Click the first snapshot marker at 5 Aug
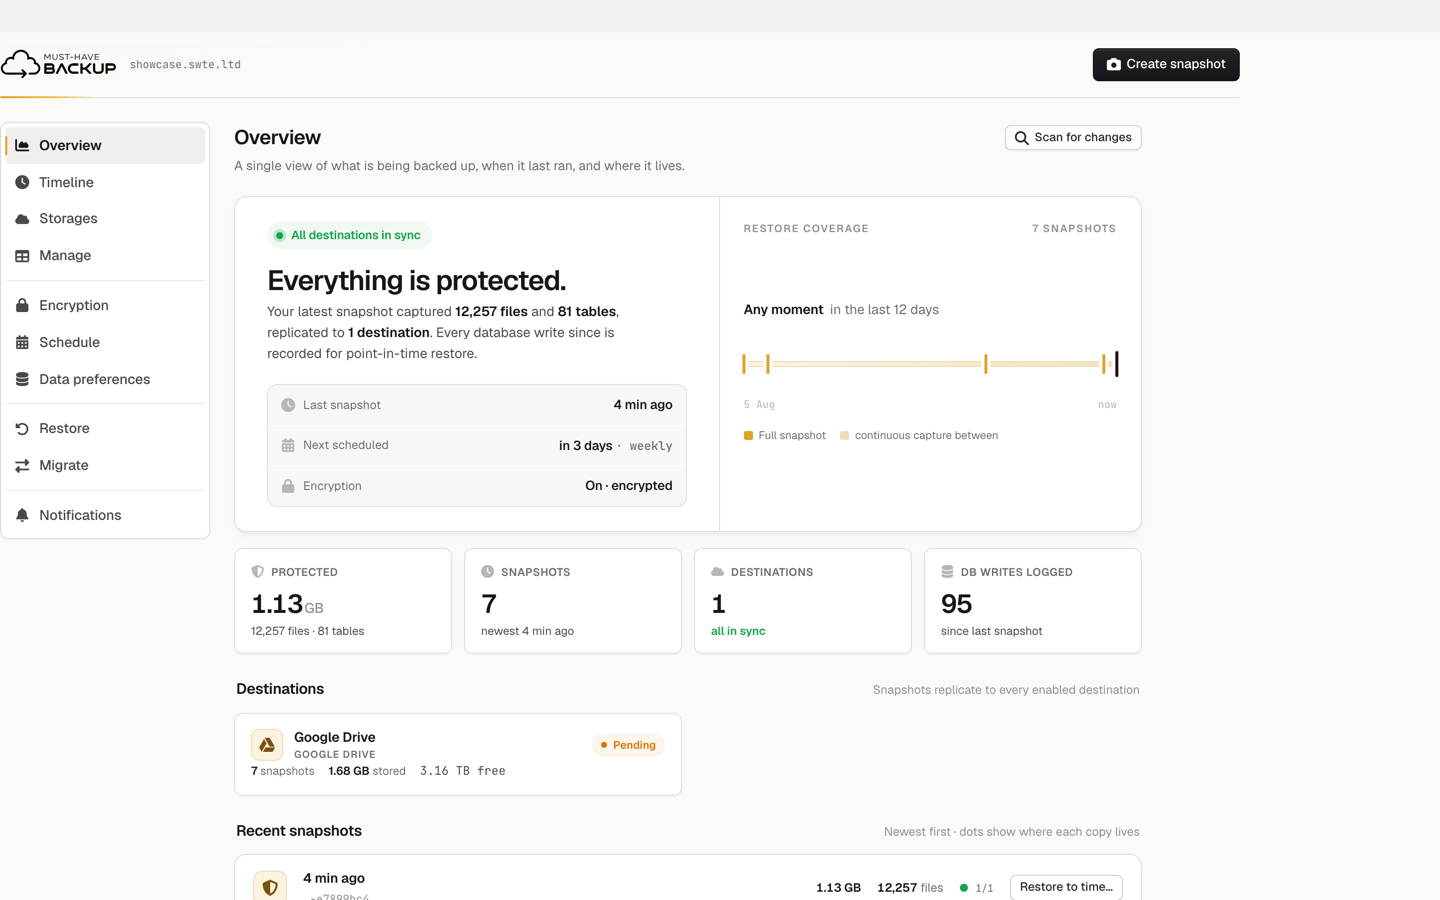The width and height of the screenshot is (1440, 900). click(744, 364)
